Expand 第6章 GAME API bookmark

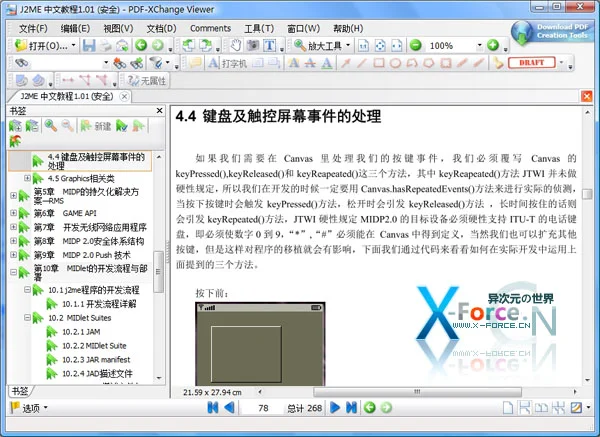coord(13,213)
